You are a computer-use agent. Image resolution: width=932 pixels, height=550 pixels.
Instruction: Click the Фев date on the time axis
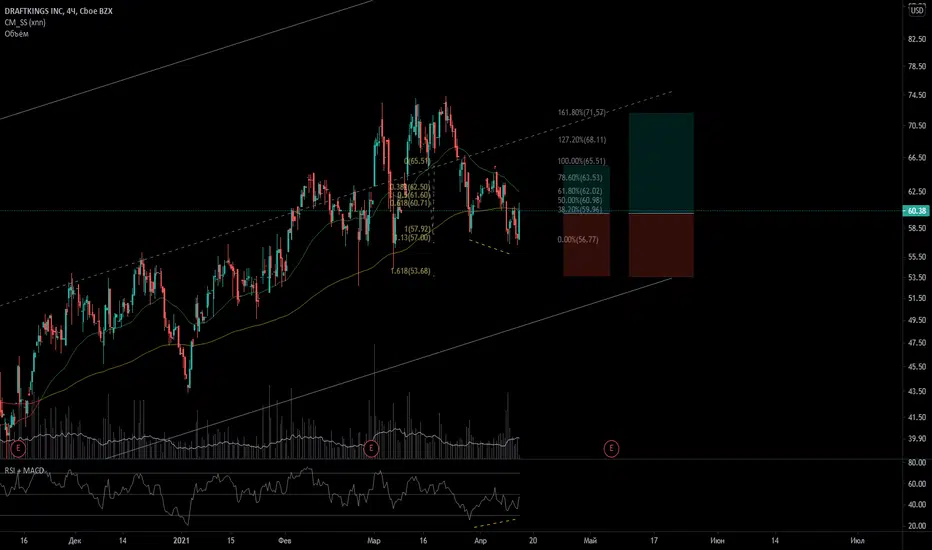coord(285,541)
